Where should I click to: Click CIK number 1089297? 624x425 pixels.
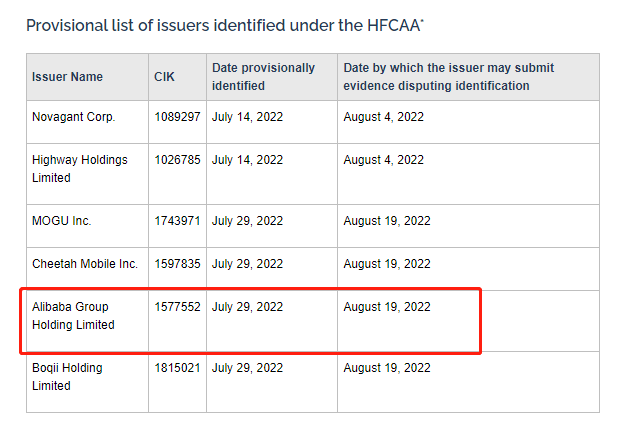point(177,117)
